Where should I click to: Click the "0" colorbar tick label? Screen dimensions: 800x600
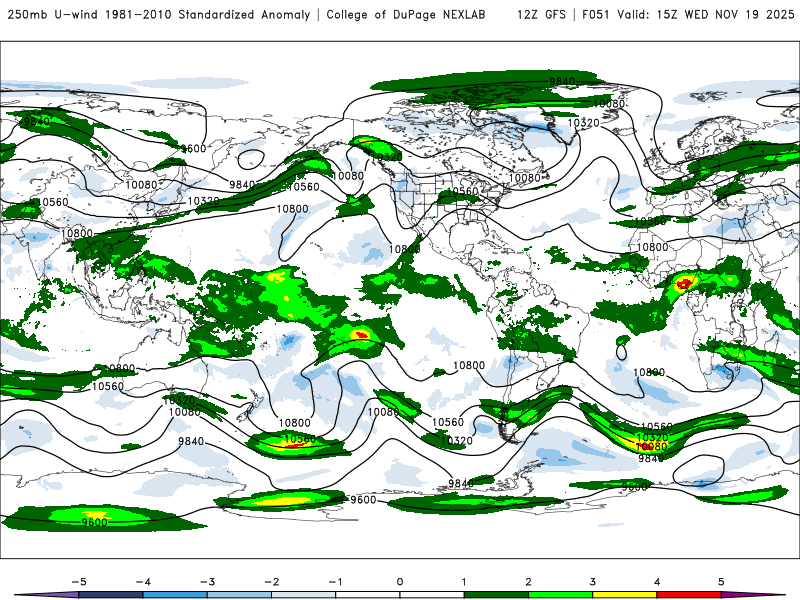tap(400, 582)
